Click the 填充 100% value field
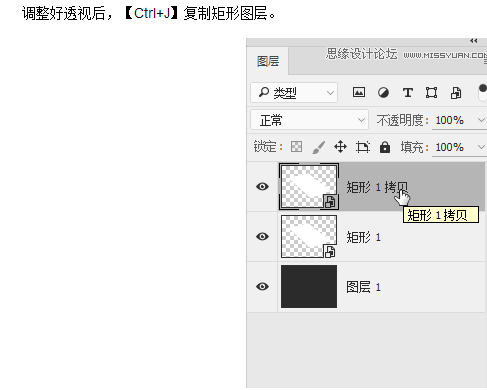487x390 pixels. [450, 147]
